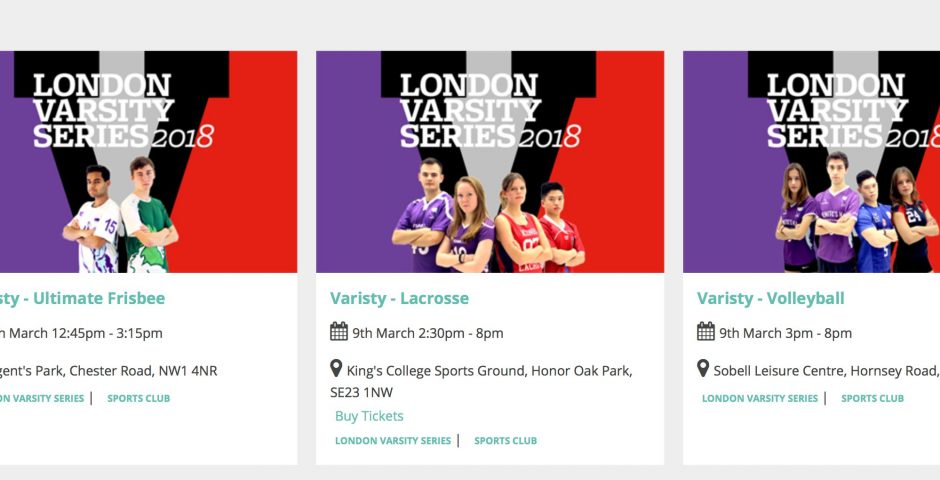Viewport: 940px width, 480px height.
Task: Select Sports Club tag on Volleyball card
Action: pyautogui.click(x=872, y=399)
